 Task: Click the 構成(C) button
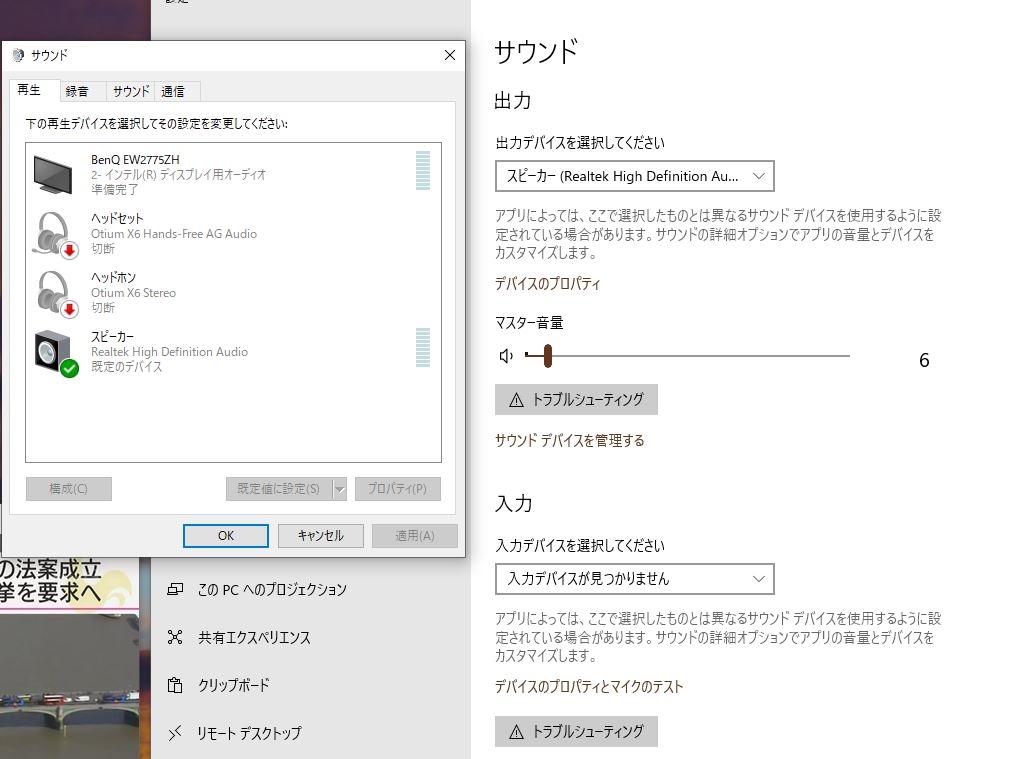coord(68,489)
